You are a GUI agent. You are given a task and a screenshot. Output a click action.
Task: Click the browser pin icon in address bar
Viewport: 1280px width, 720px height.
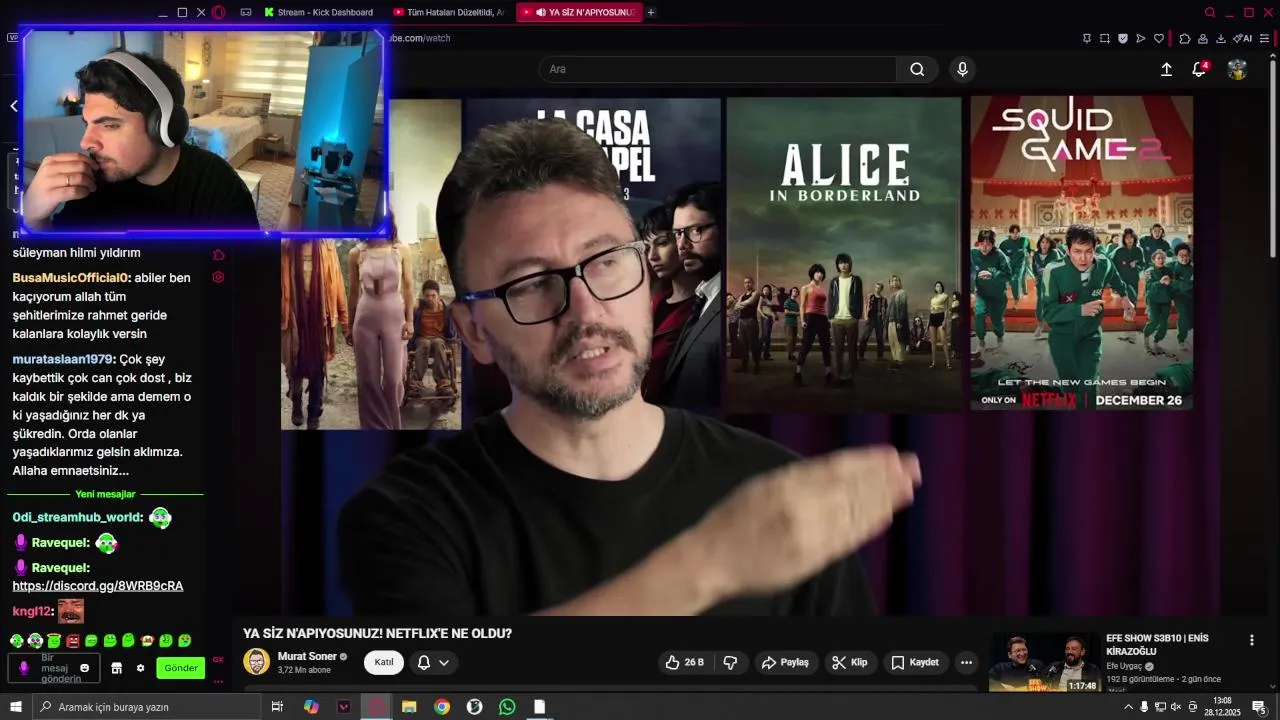(1087, 38)
